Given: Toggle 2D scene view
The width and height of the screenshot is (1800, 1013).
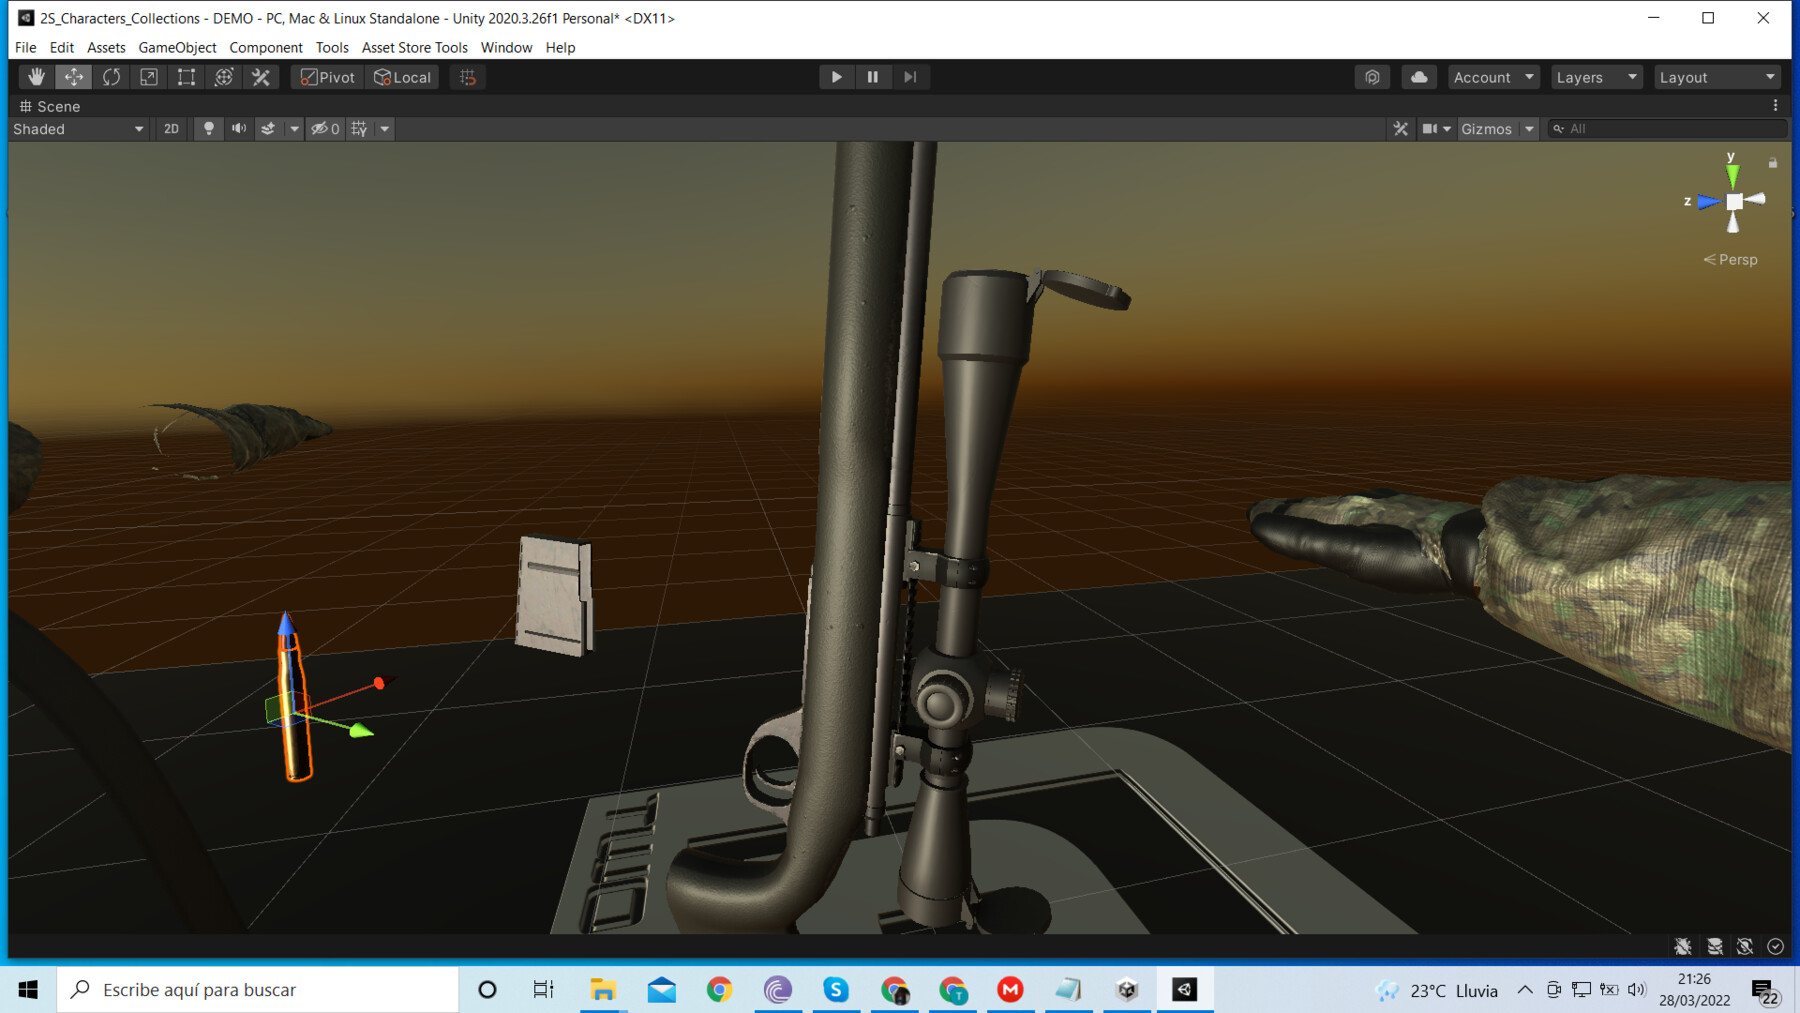Looking at the screenshot, I should tap(171, 129).
